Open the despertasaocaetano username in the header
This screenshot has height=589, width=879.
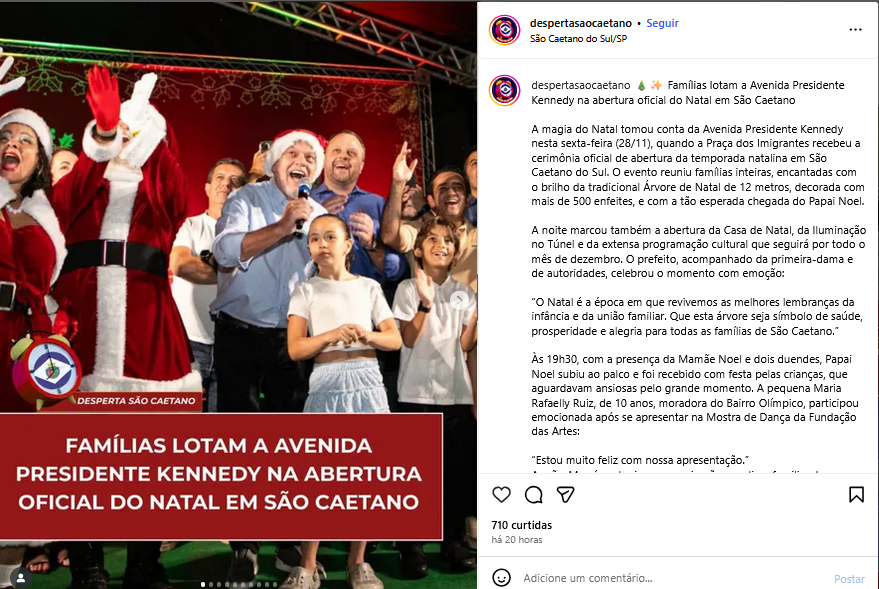(x=581, y=23)
